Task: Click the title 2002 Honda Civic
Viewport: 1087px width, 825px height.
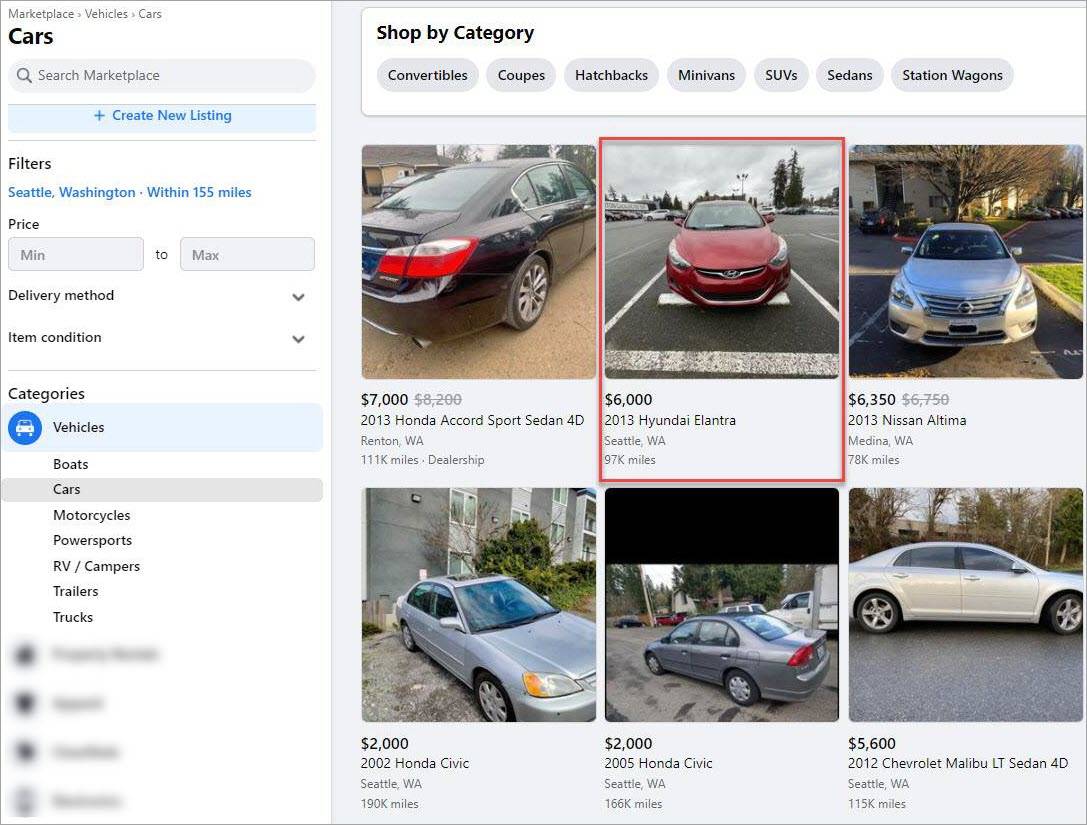Action: click(x=415, y=763)
